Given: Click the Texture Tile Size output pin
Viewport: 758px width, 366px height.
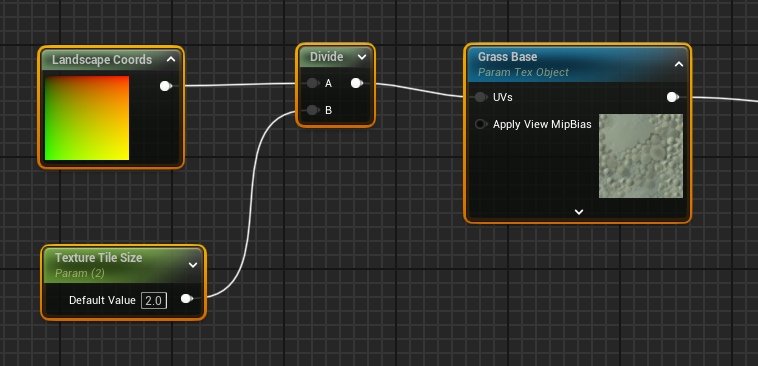Looking at the screenshot, I should pos(186,299).
